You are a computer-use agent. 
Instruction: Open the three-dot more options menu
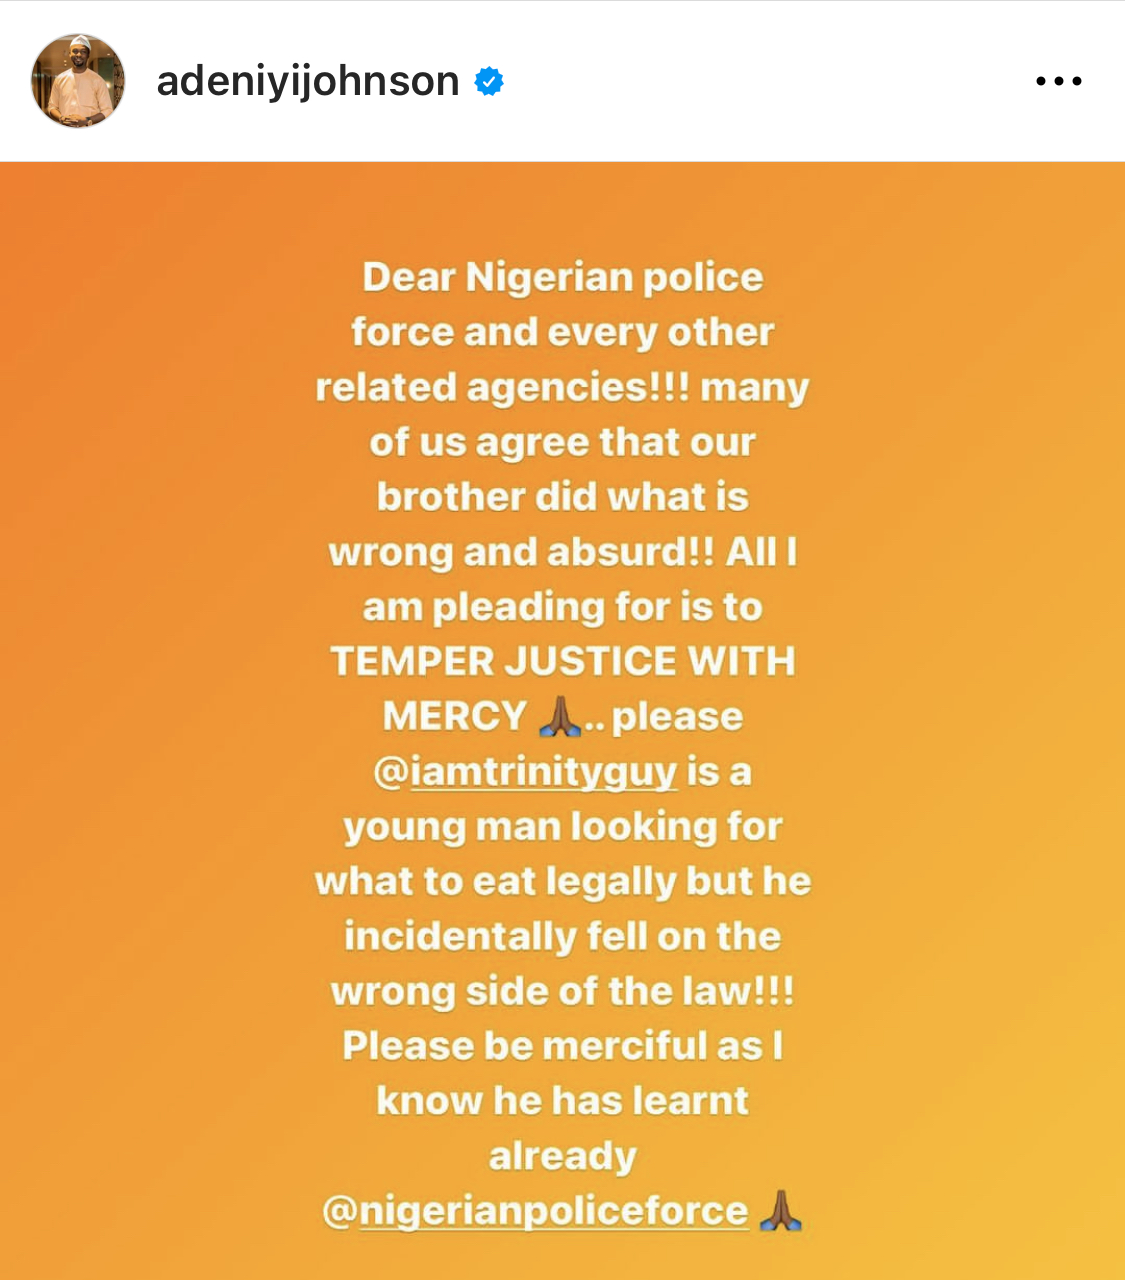1058,81
